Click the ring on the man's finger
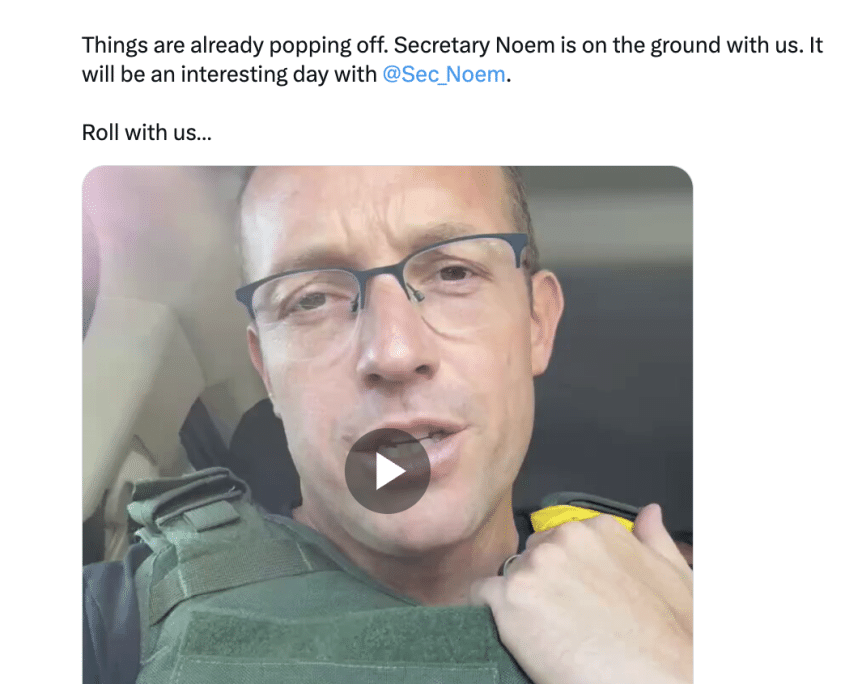The image size is (845, 684). [x=509, y=565]
